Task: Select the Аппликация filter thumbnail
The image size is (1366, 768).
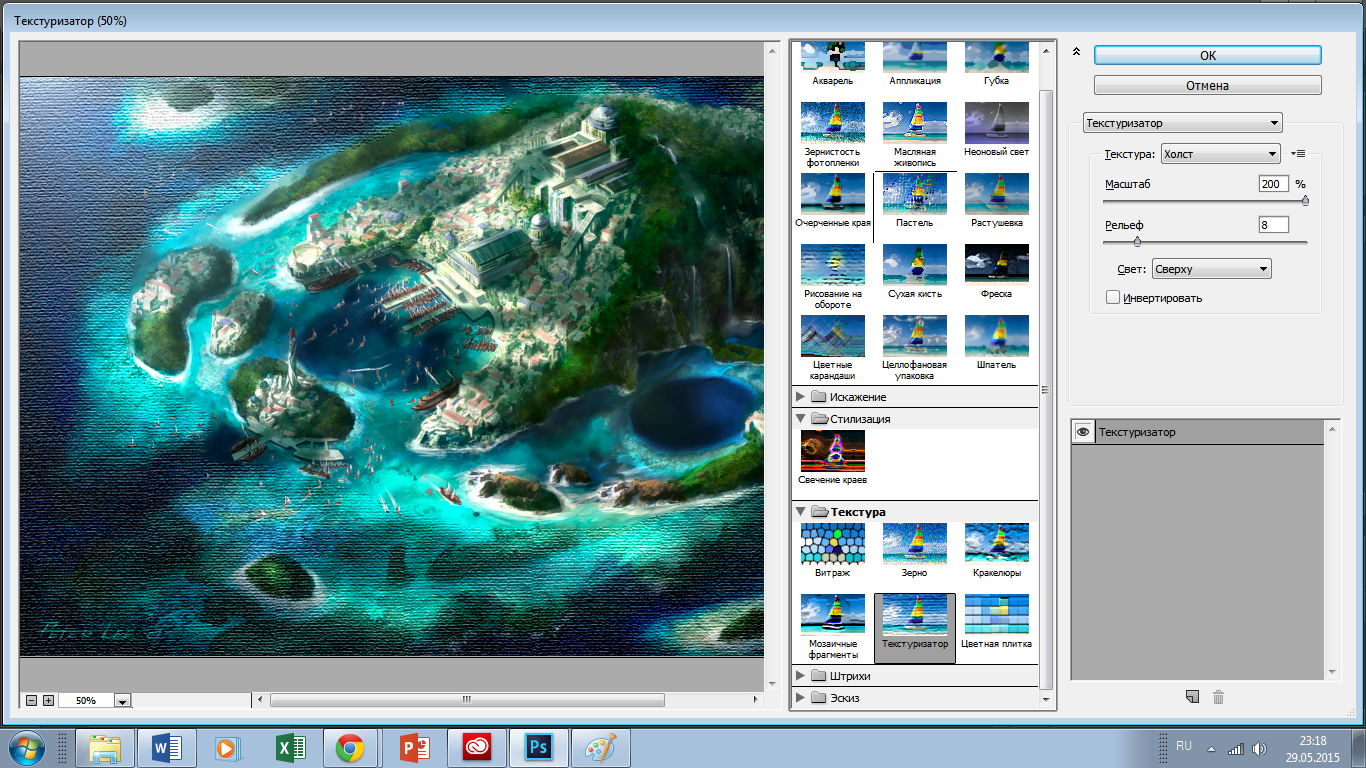Action: 914,58
